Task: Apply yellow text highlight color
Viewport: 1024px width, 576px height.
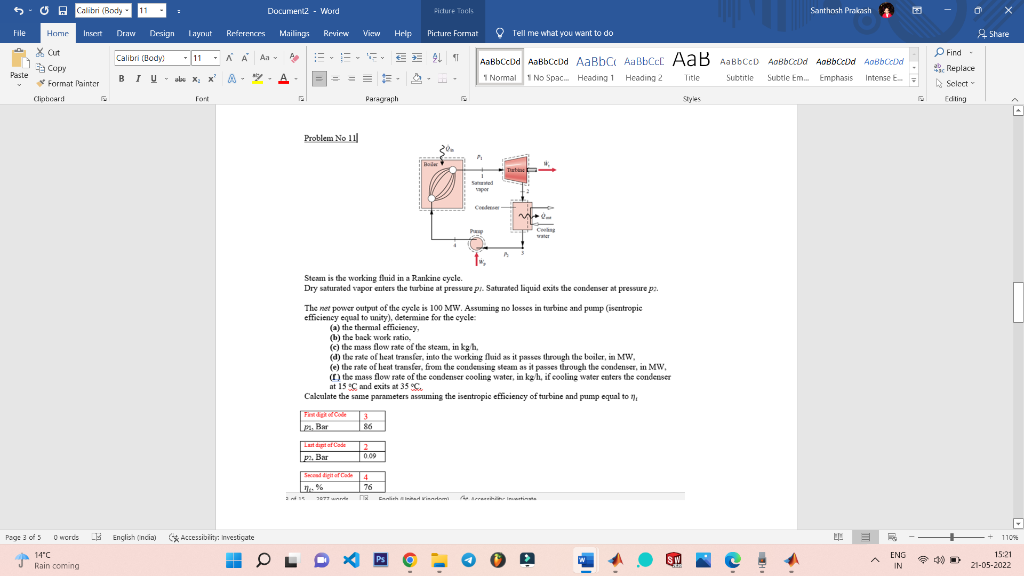Action: [257, 77]
